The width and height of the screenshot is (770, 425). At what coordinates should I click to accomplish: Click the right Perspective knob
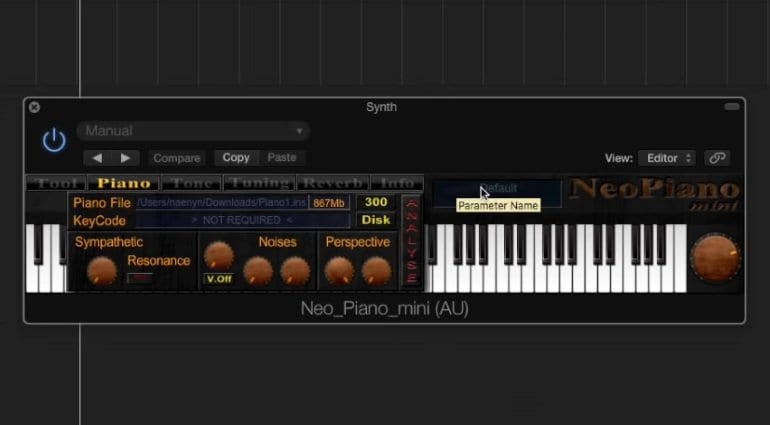(377, 271)
